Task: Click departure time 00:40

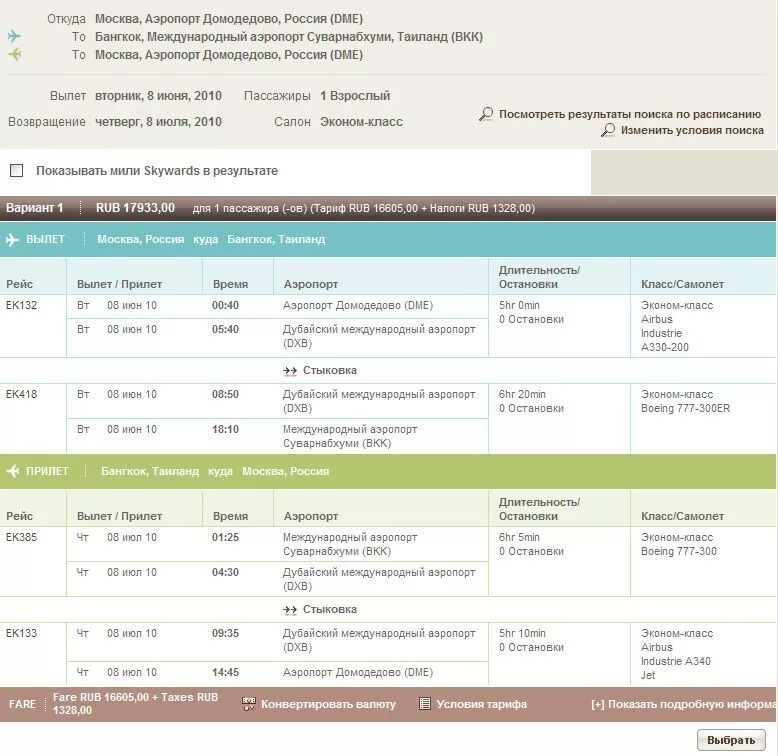Action: [225, 305]
